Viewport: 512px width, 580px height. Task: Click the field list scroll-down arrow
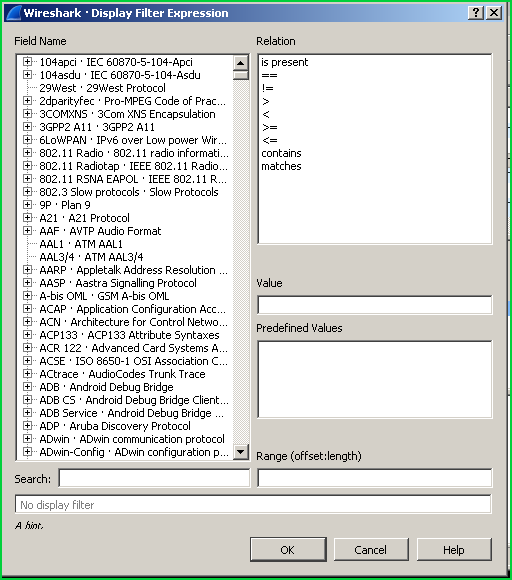point(241,451)
